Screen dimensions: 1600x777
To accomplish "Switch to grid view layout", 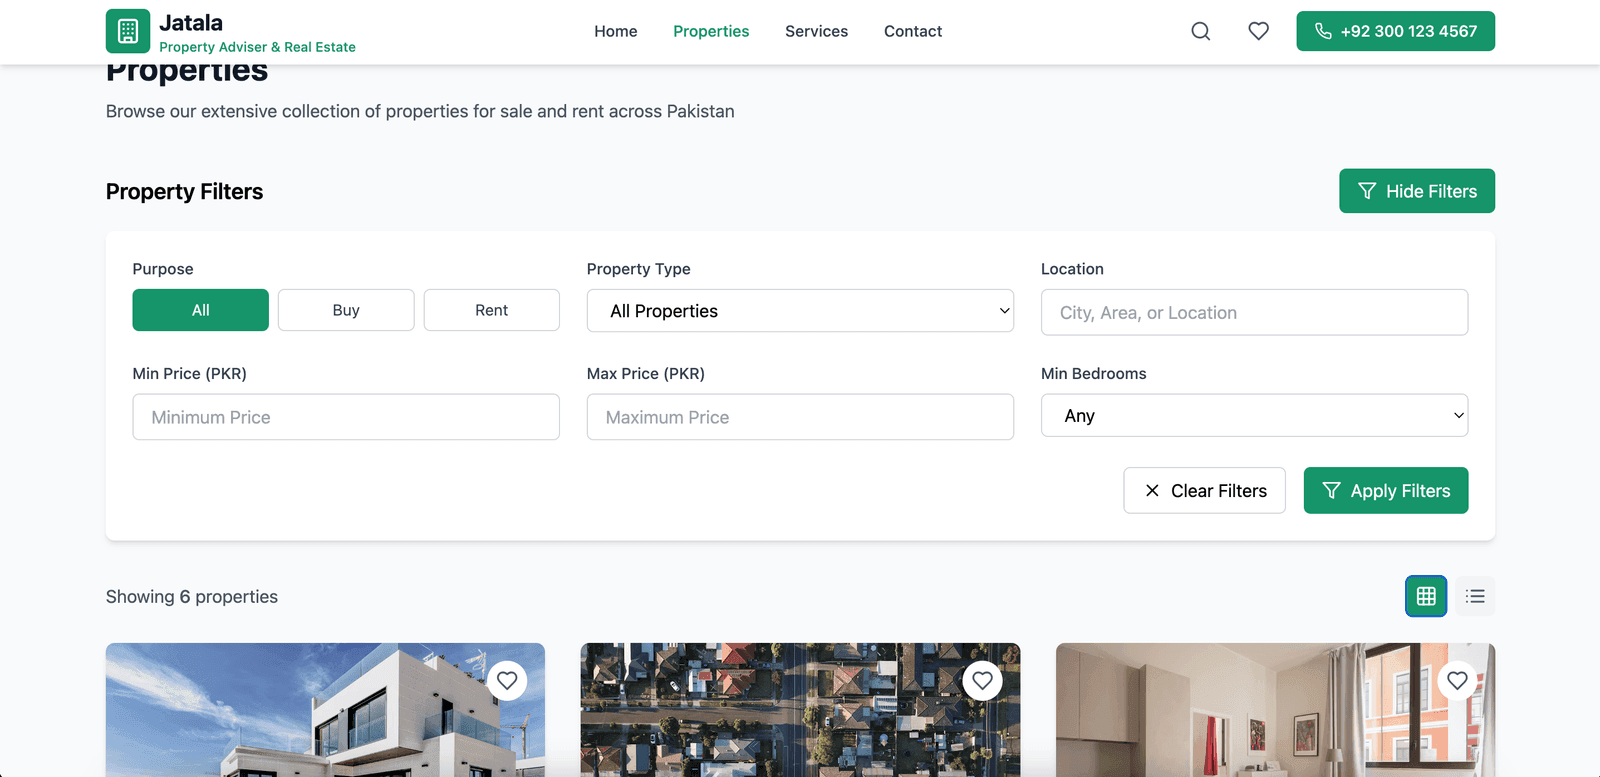I will 1426,596.
